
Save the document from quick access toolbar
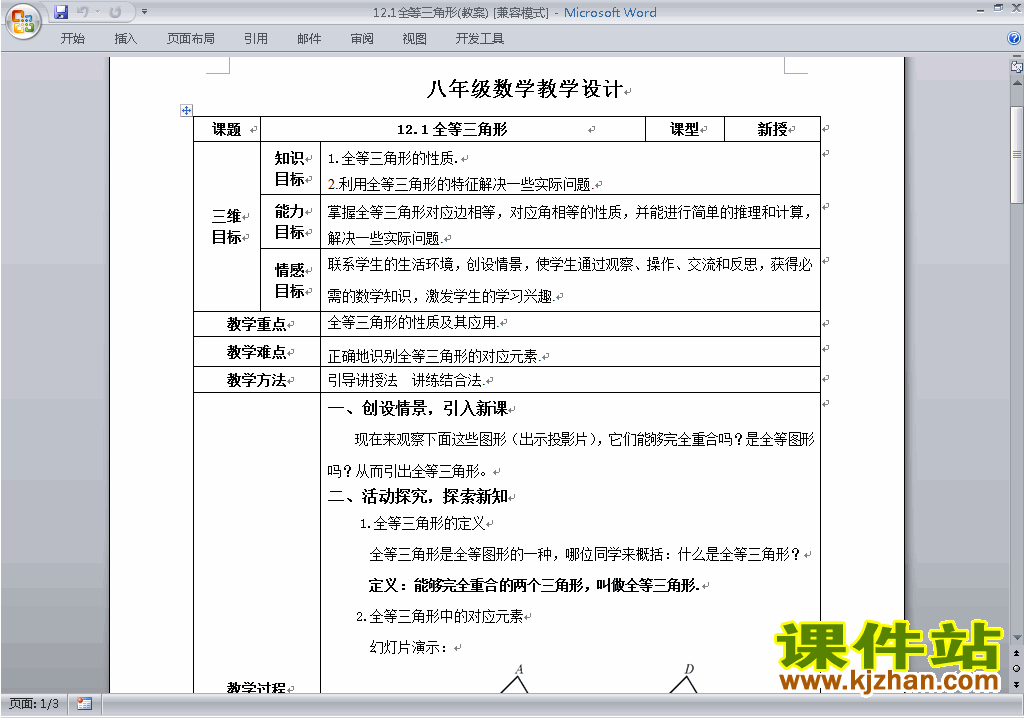tap(61, 12)
